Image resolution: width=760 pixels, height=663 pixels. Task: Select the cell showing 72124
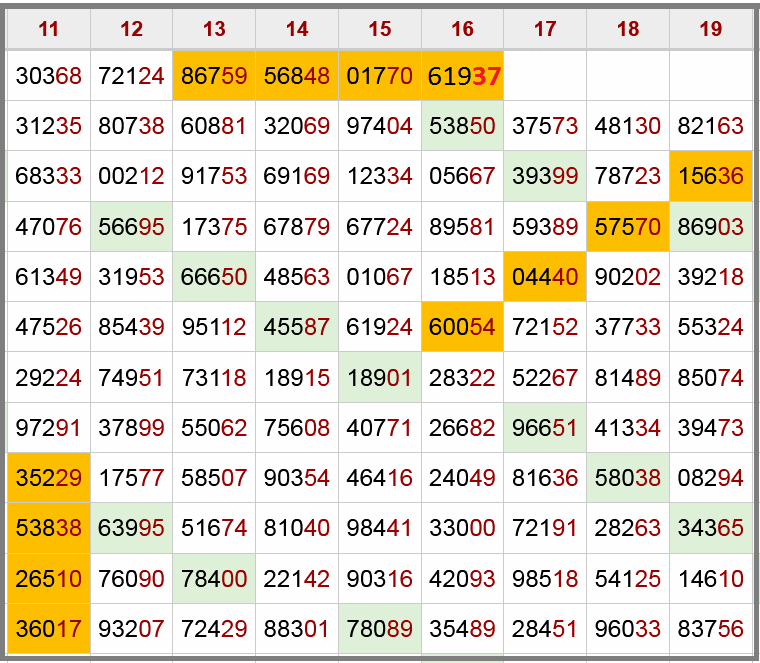[131, 76]
